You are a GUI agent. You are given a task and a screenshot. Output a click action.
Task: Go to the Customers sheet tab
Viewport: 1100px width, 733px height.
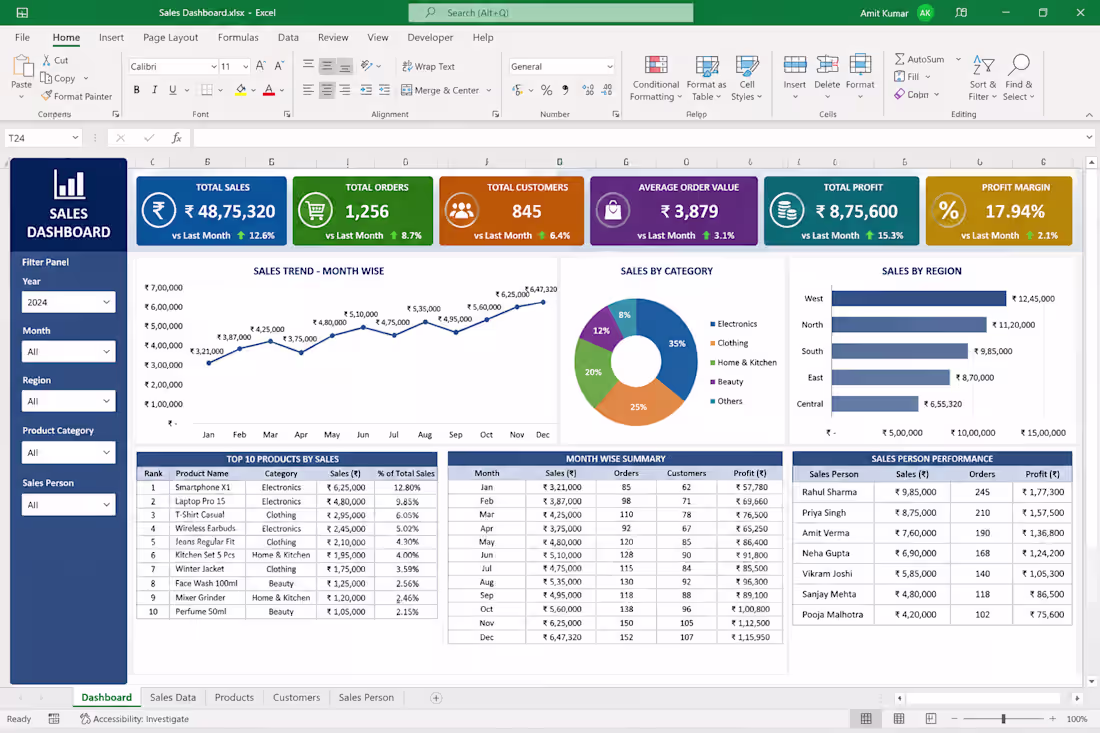pos(296,697)
